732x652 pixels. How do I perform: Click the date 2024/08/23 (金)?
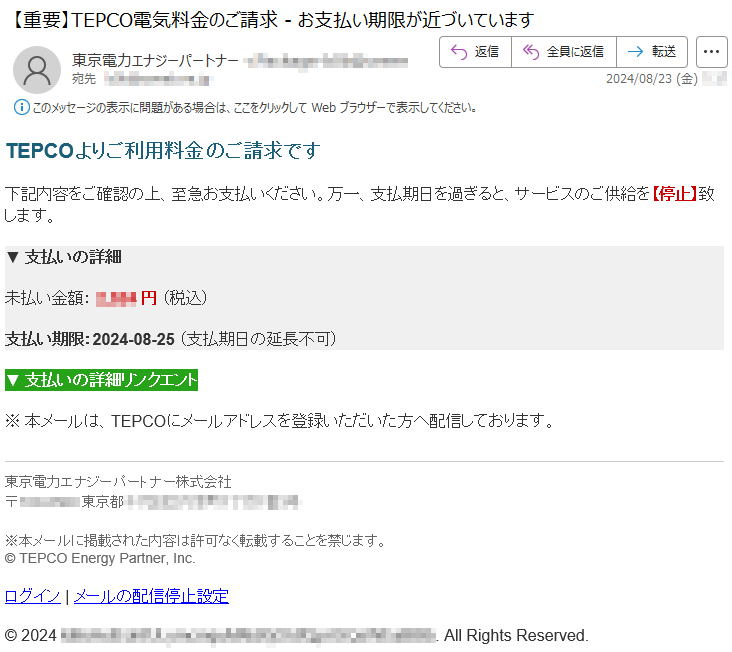[x=652, y=78]
